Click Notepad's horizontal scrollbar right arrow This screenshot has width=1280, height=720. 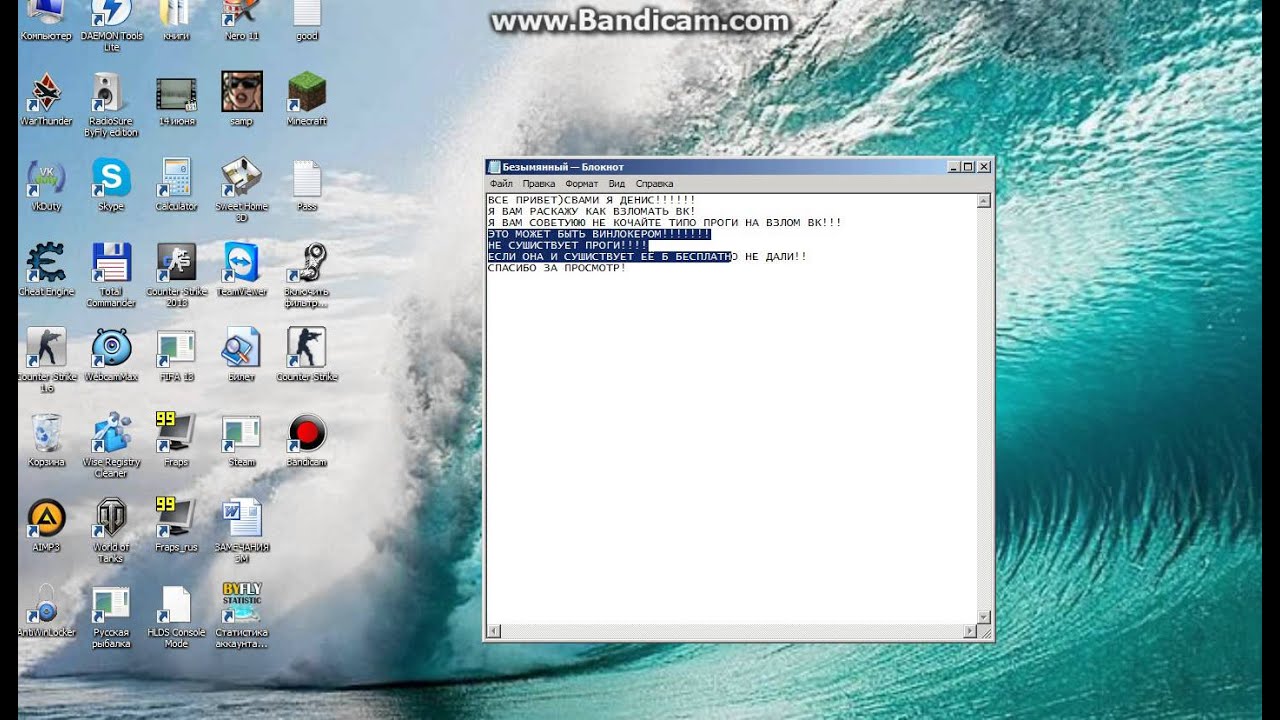click(969, 632)
